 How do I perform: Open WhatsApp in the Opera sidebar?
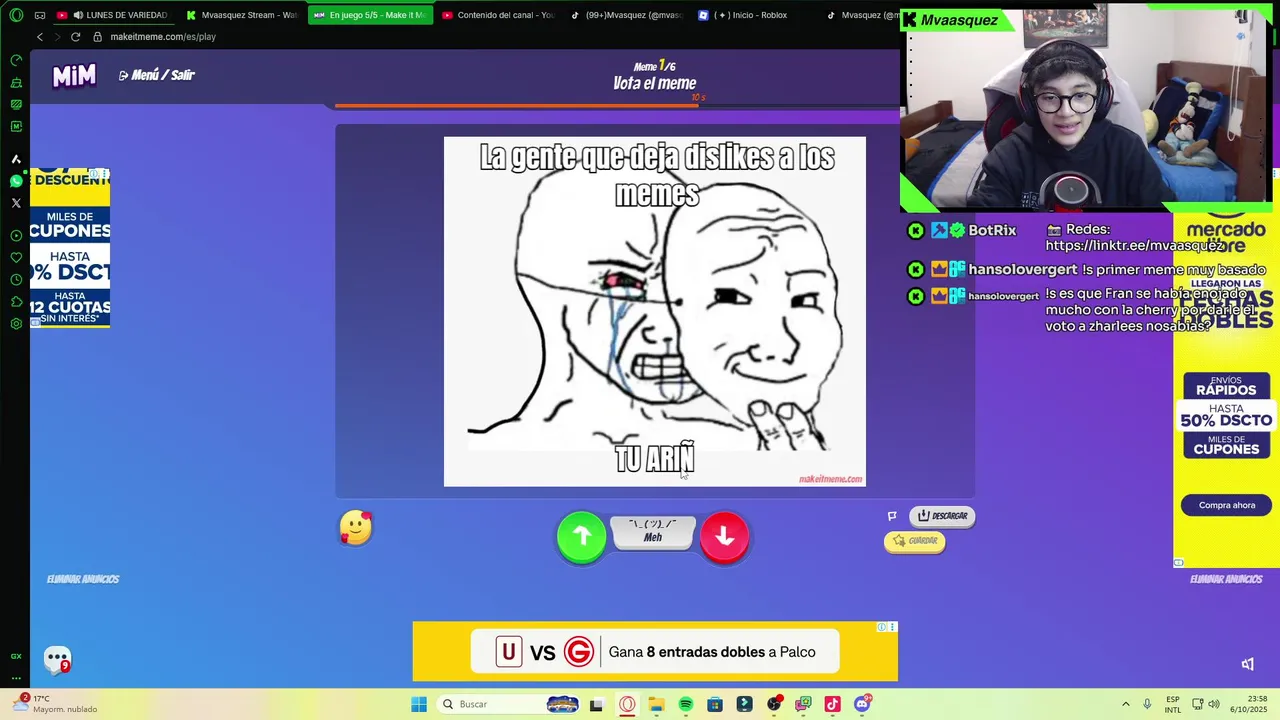(16, 181)
